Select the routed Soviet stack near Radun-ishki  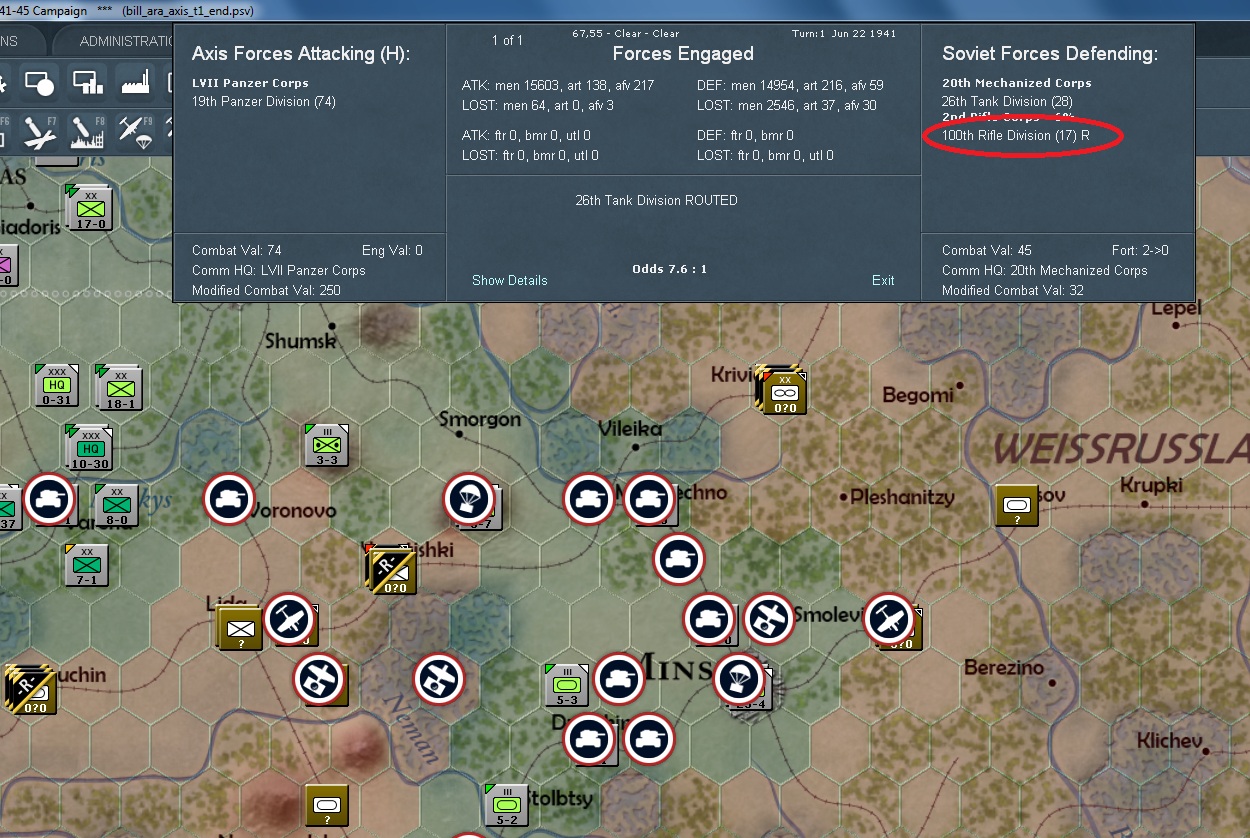coord(391,571)
